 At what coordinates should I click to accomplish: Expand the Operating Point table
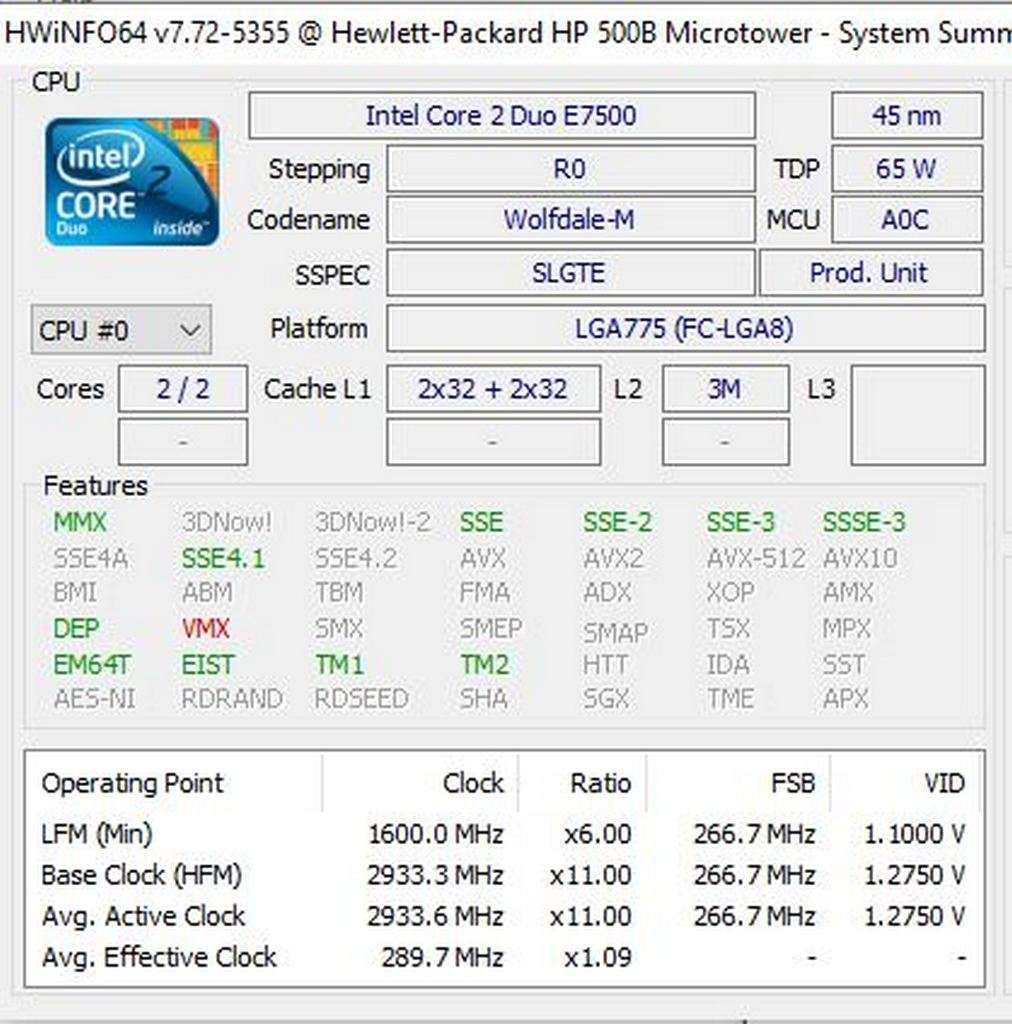[x=131, y=784]
